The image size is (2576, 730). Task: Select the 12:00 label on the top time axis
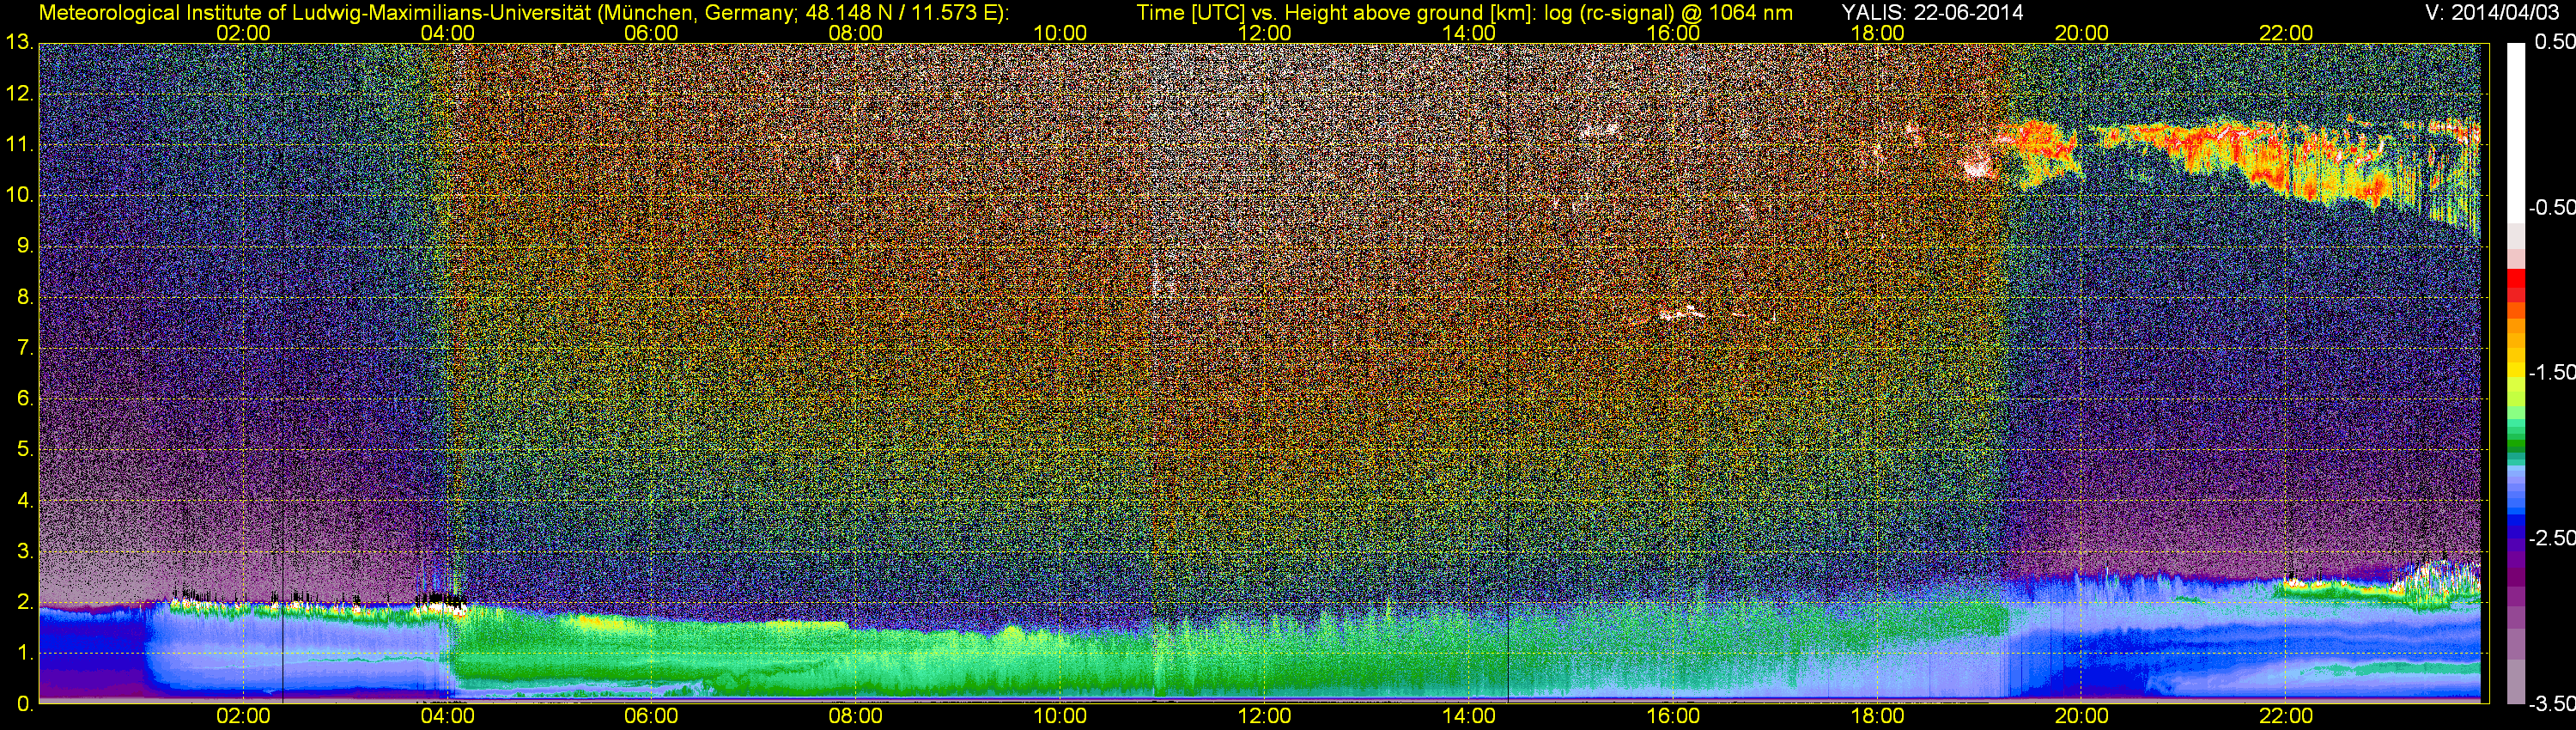[x=1264, y=33]
